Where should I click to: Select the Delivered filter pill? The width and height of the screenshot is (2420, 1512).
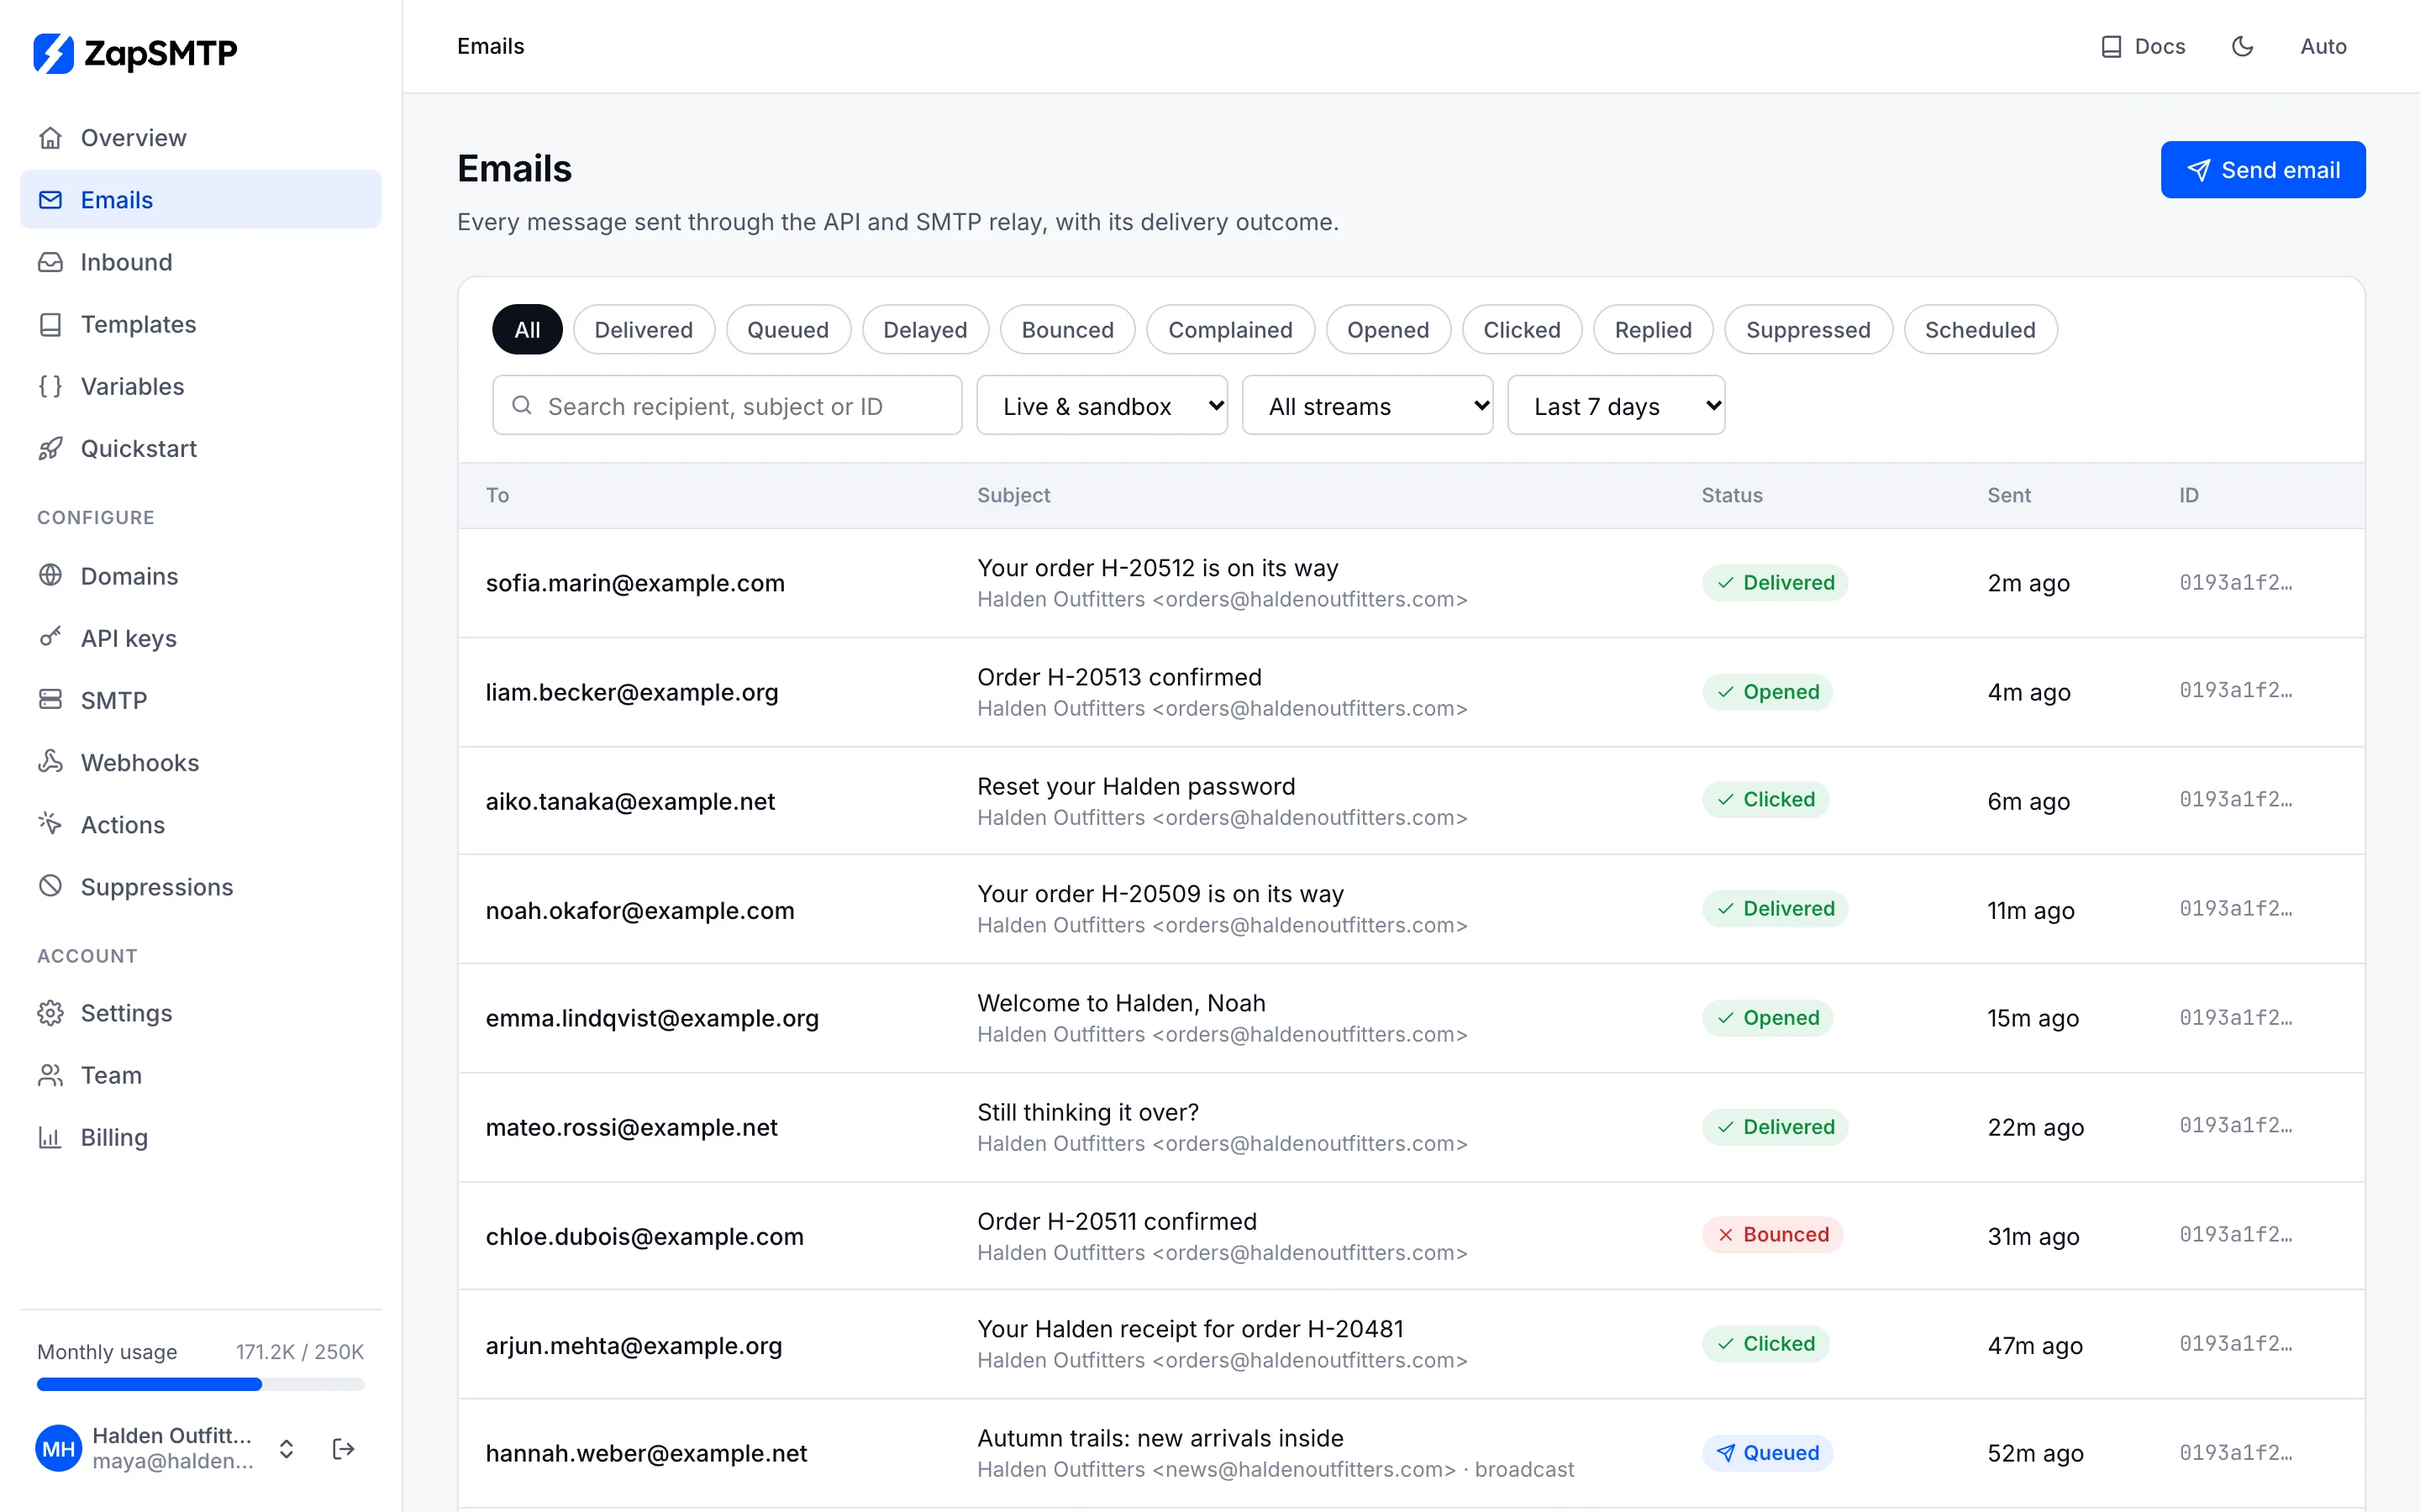point(644,329)
